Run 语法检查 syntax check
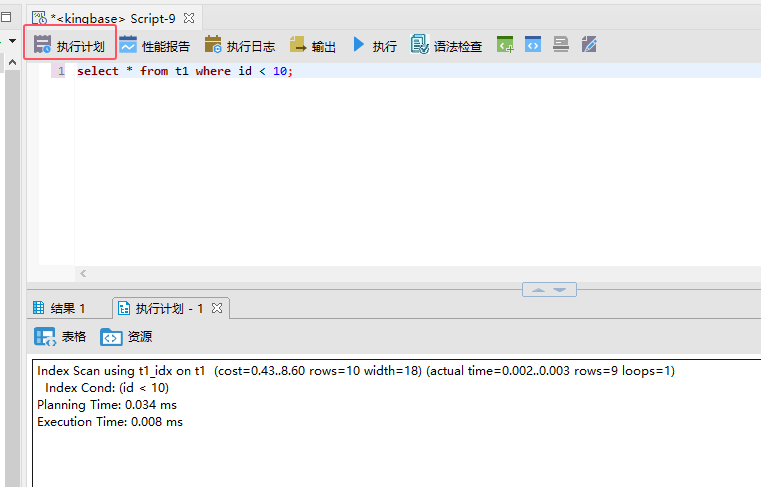The width and height of the screenshot is (761, 487). 447,46
